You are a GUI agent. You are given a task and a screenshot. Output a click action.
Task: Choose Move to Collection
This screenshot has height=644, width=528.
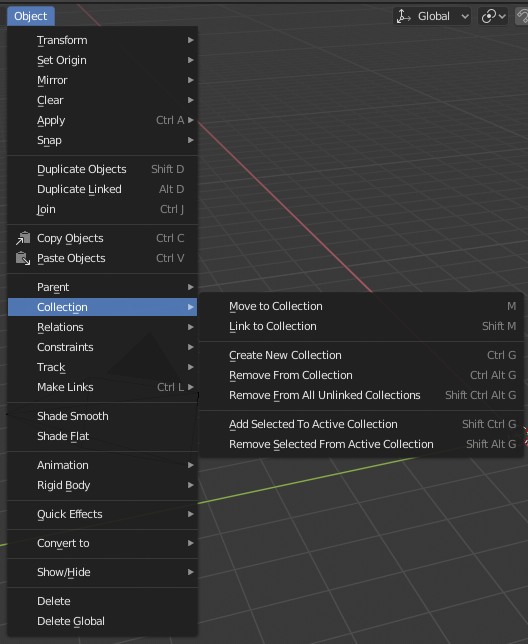click(361, 306)
